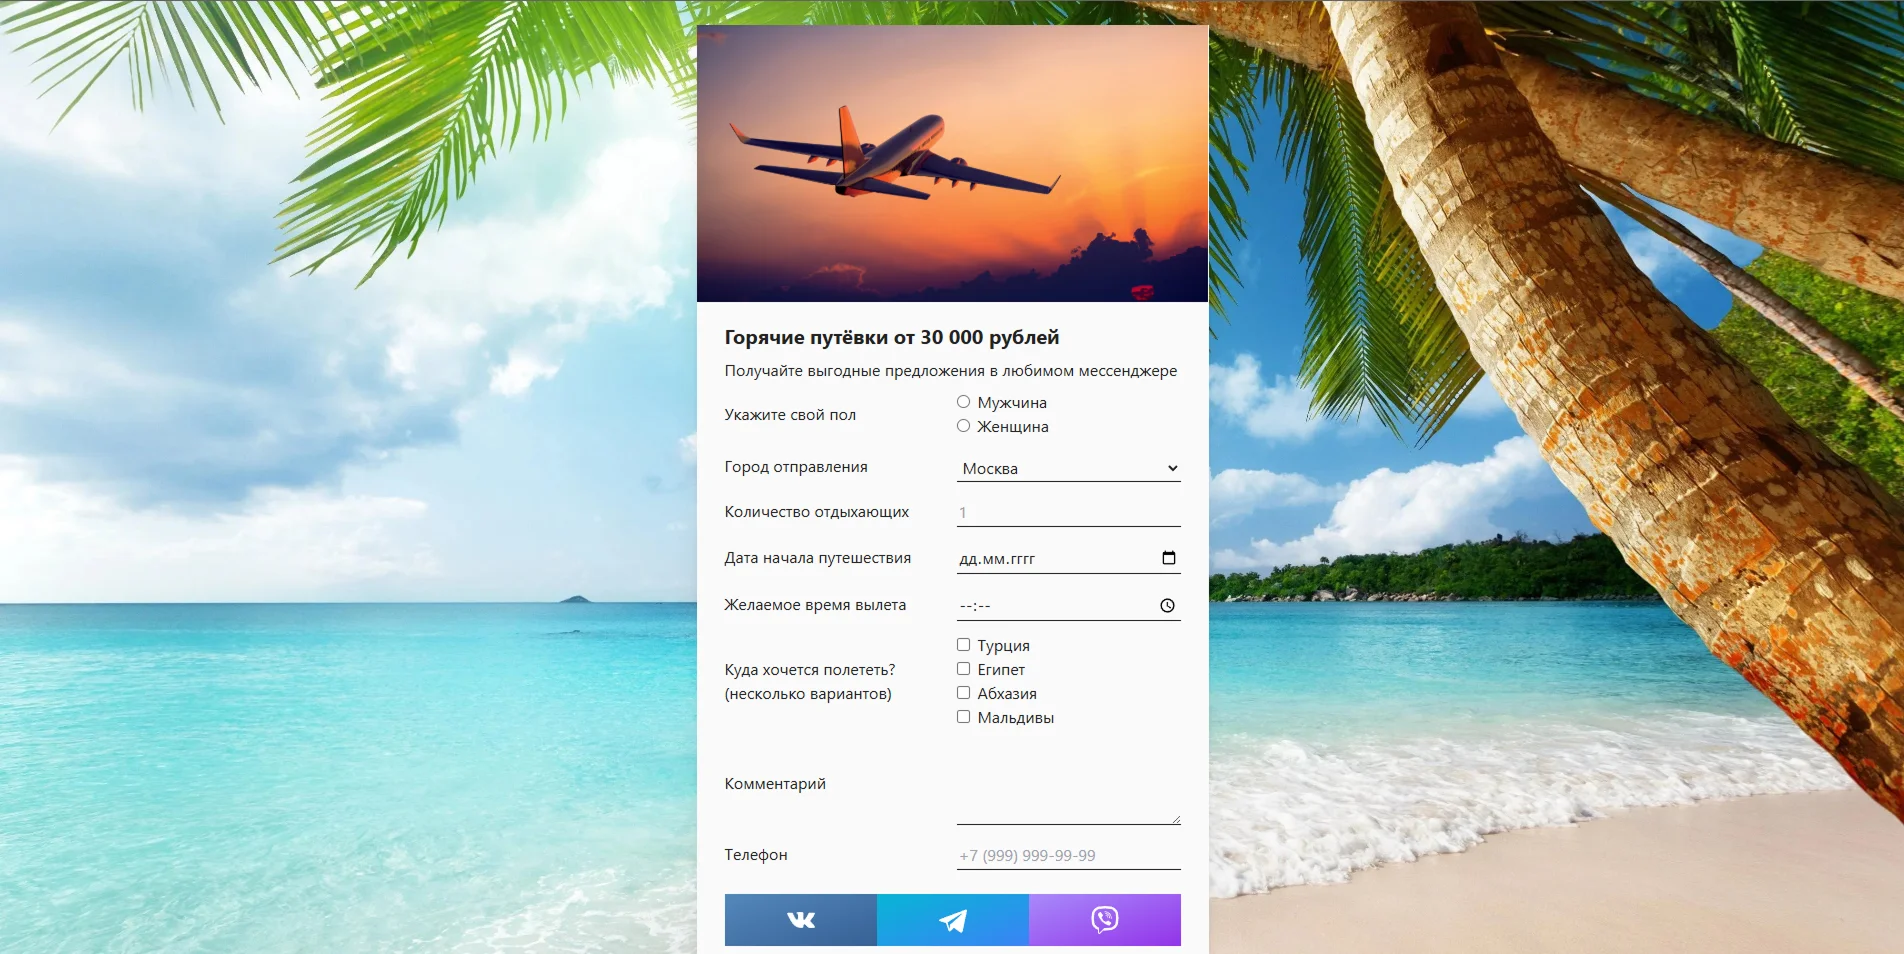Open the clock time picker icon
1904x954 pixels.
[1167, 606]
